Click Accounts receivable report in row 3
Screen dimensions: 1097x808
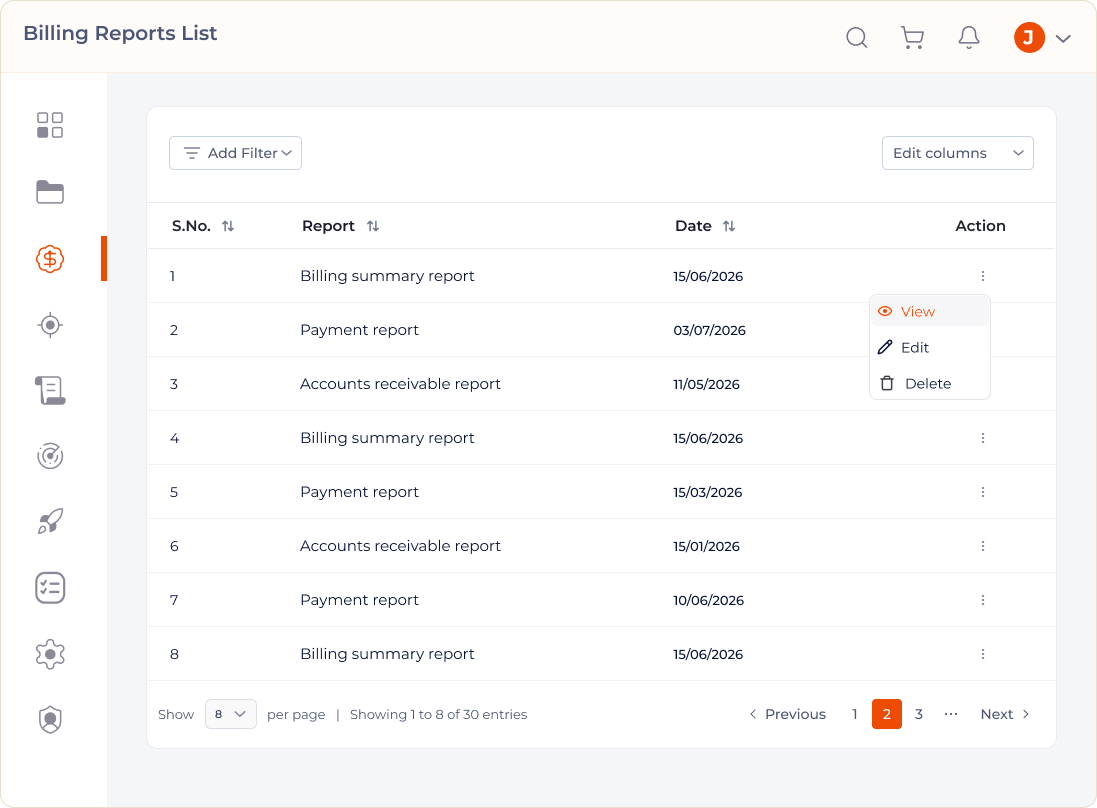tap(400, 384)
